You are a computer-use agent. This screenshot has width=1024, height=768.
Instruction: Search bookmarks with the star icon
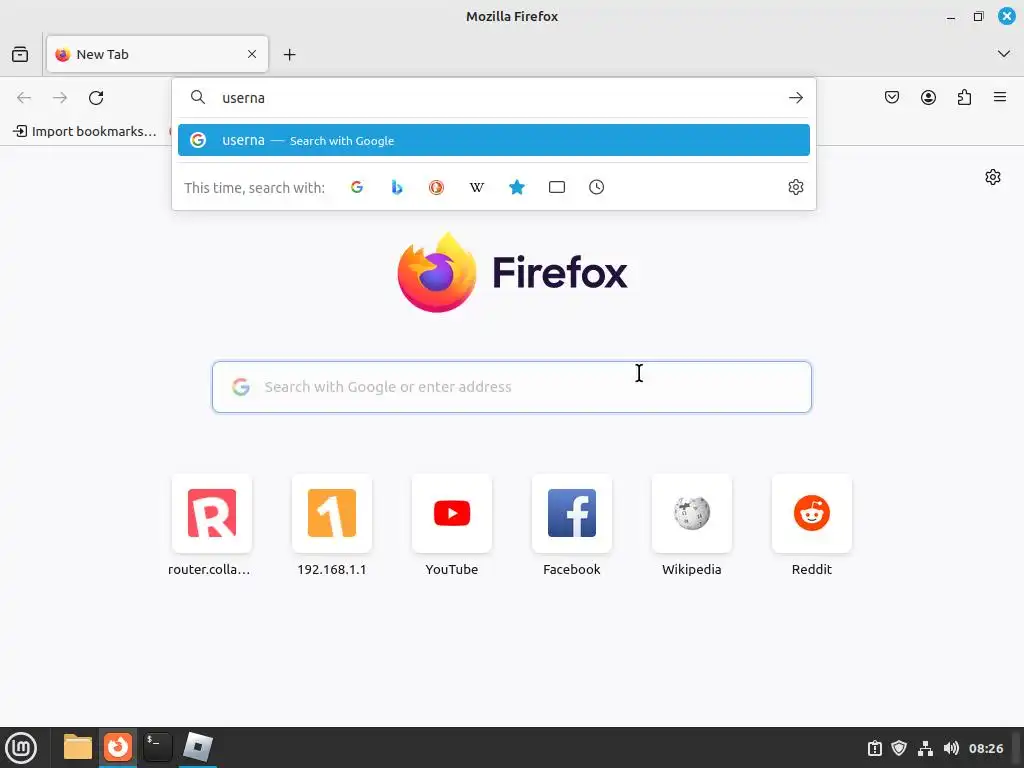517,187
